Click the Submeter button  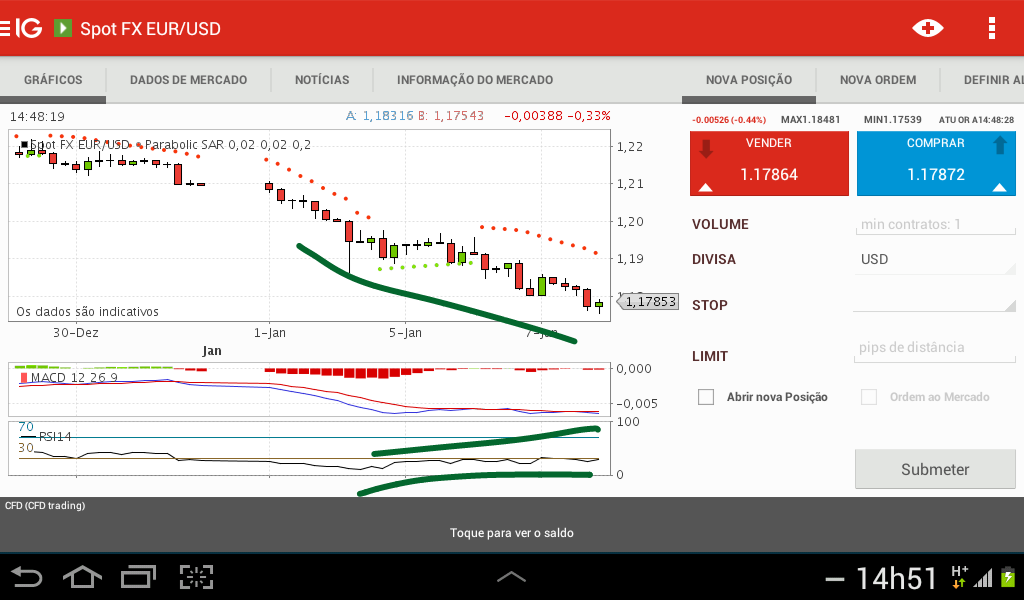click(x=935, y=469)
